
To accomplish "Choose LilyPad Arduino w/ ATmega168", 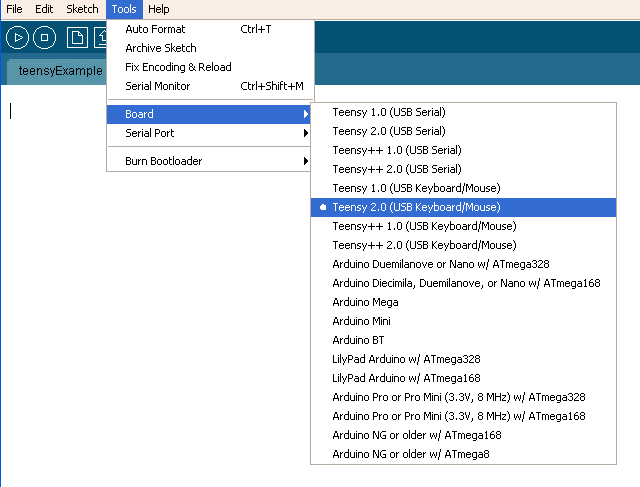I will [x=463, y=378].
